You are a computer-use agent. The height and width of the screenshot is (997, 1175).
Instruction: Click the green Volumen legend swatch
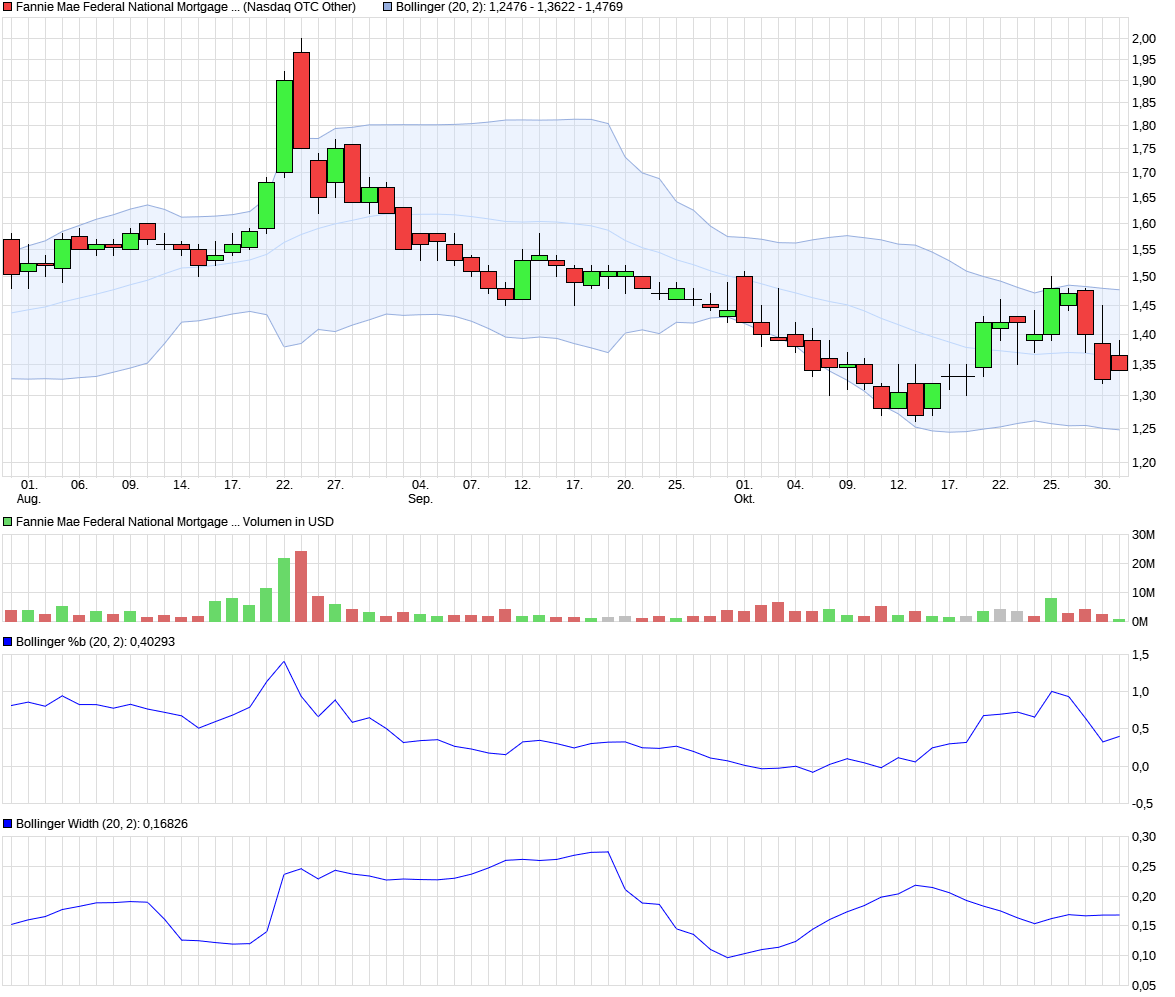pyautogui.click(x=8, y=522)
